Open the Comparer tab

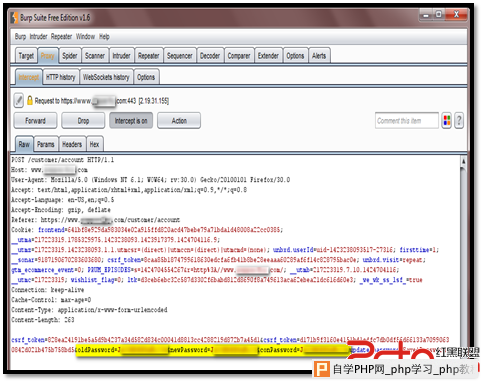pyautogui.click(x=239, y=56)
